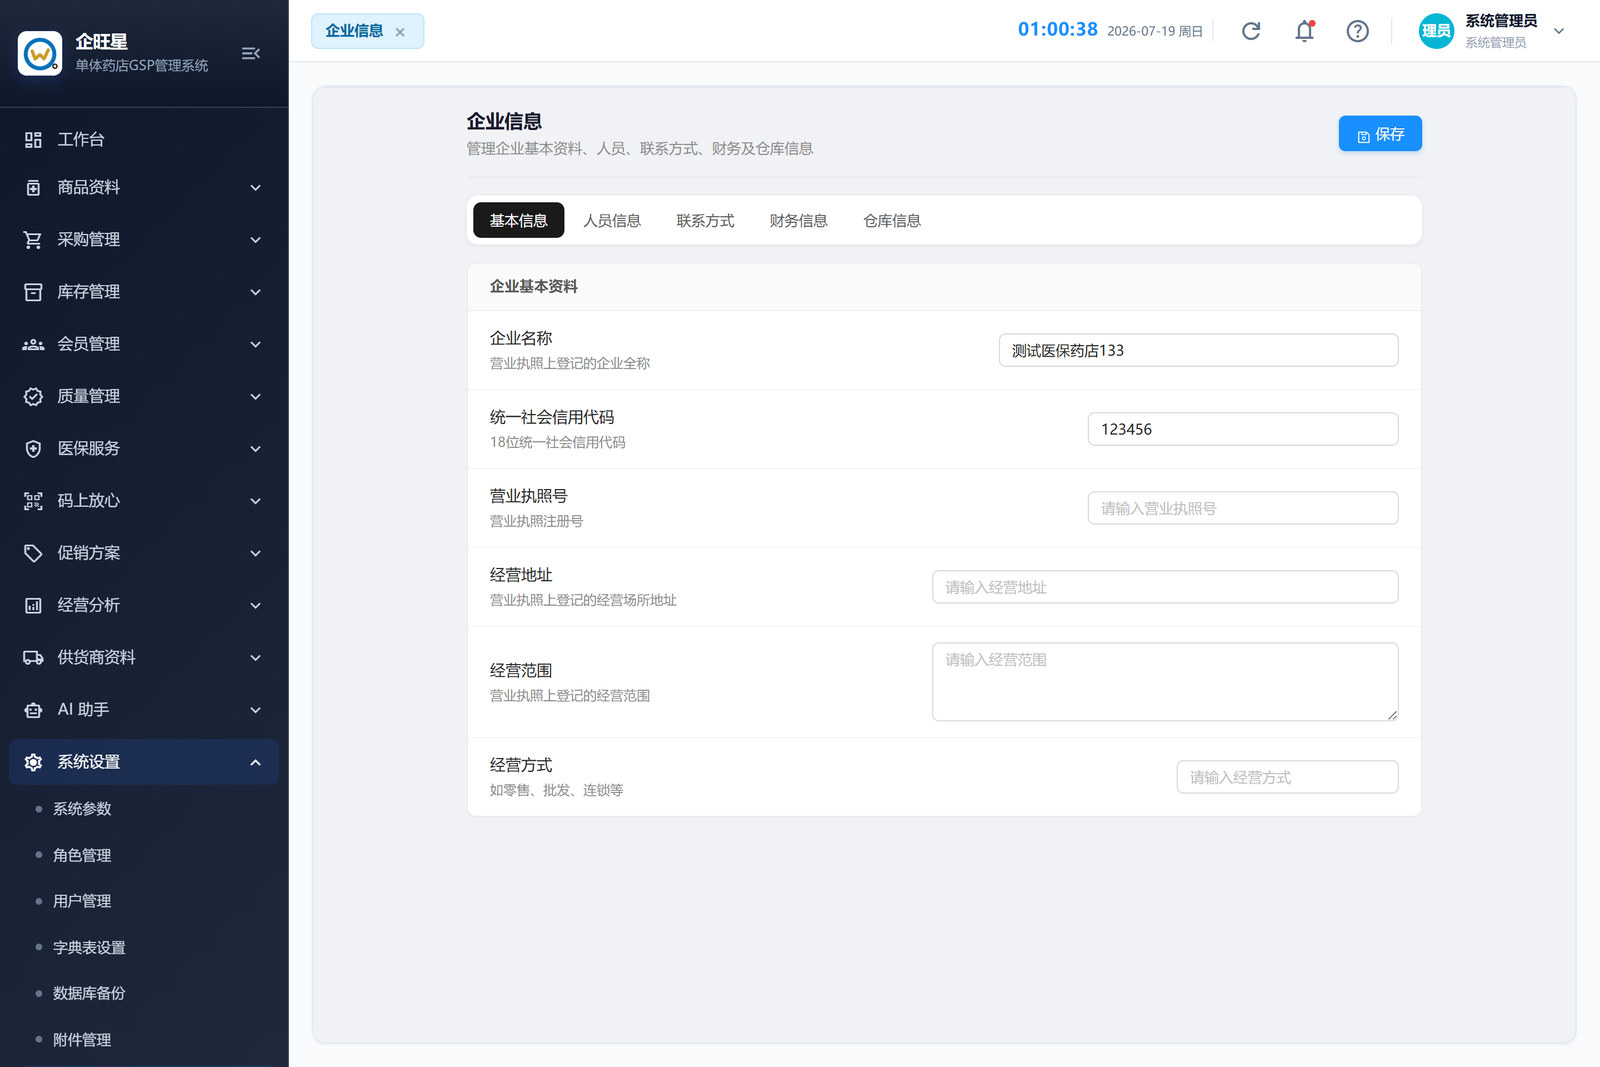
Task: Click the 01:00:38 clock display
Action: coord(1058,30)
